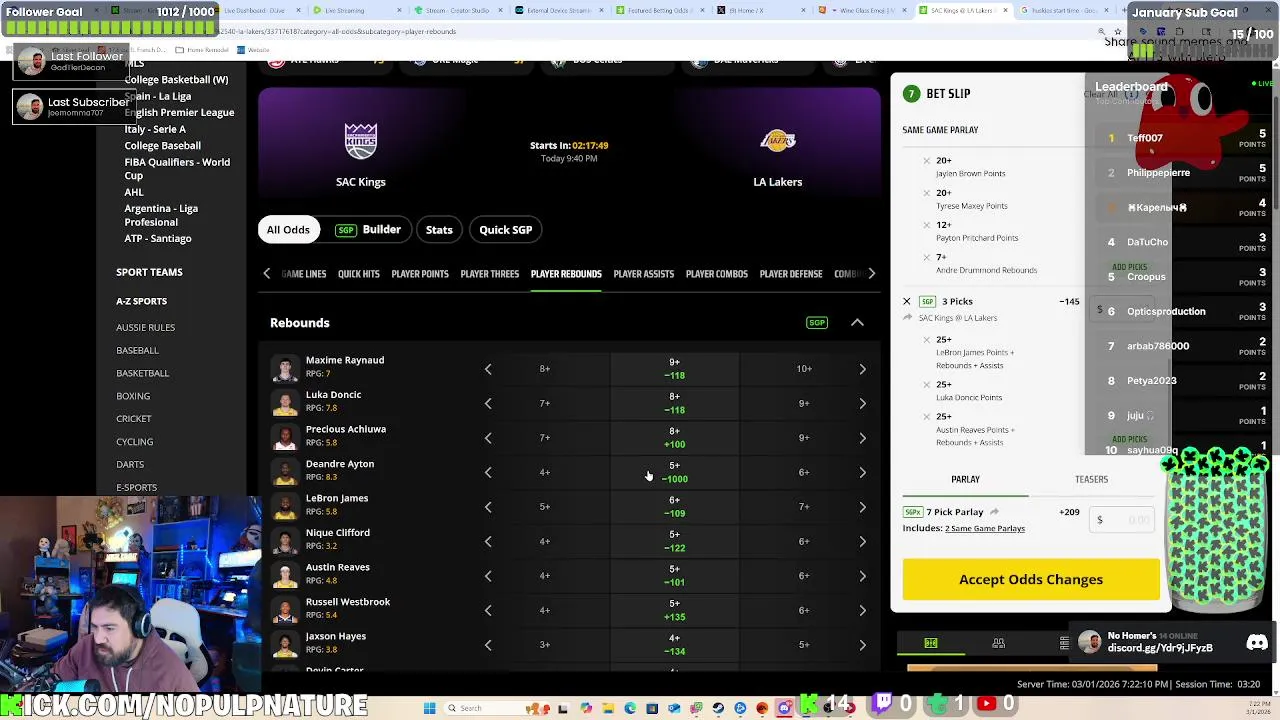Image resolution: width=1280 pixels, height=720 pixels.
Task: Select the Player Assists category tab
Action: tap(644, 274)
